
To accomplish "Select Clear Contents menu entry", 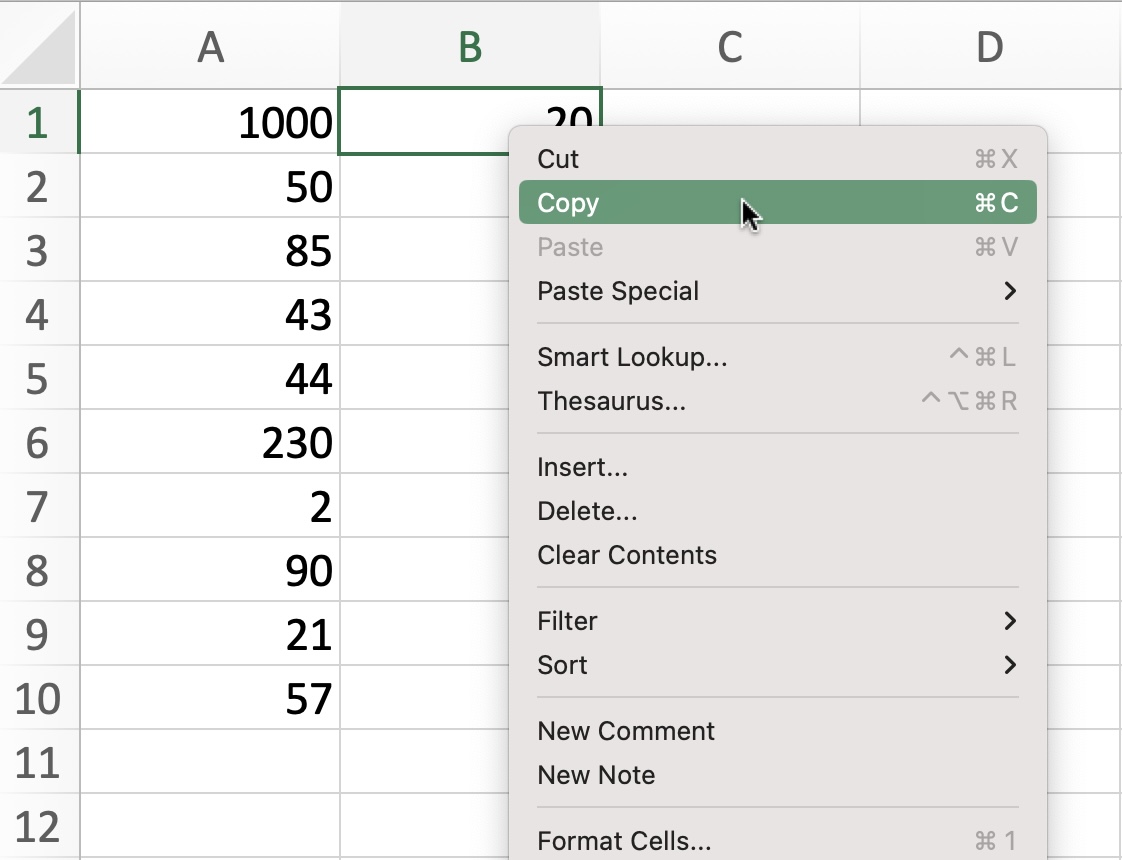I will pos(778,555).
